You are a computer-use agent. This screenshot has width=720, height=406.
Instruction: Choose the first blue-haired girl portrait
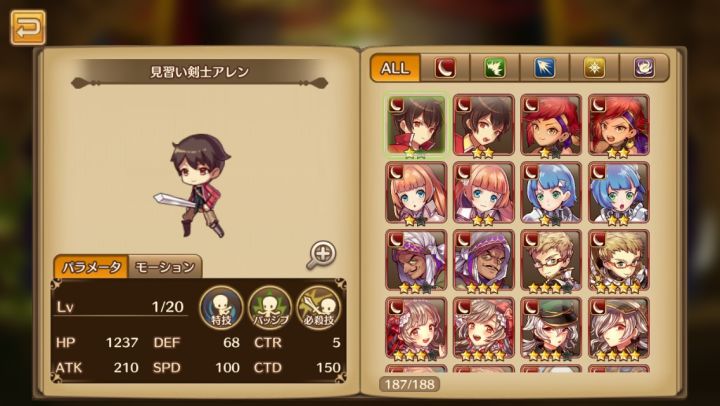pos(551,193)
